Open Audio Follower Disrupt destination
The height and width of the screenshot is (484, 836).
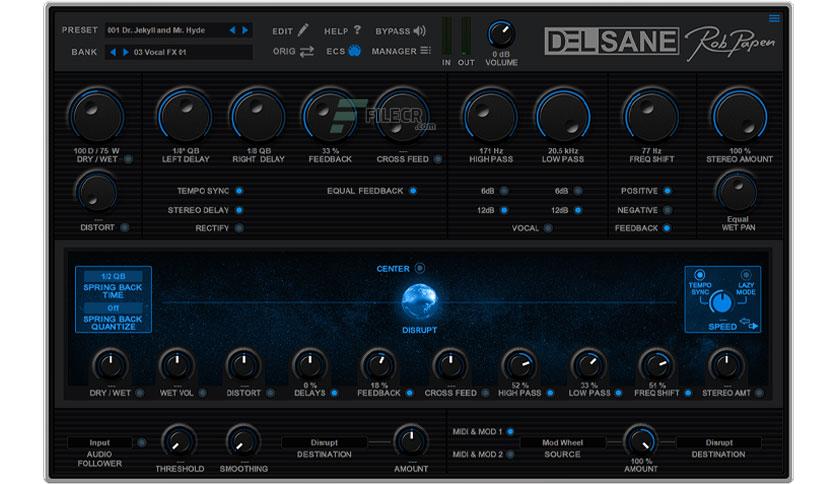coord(324,442)
